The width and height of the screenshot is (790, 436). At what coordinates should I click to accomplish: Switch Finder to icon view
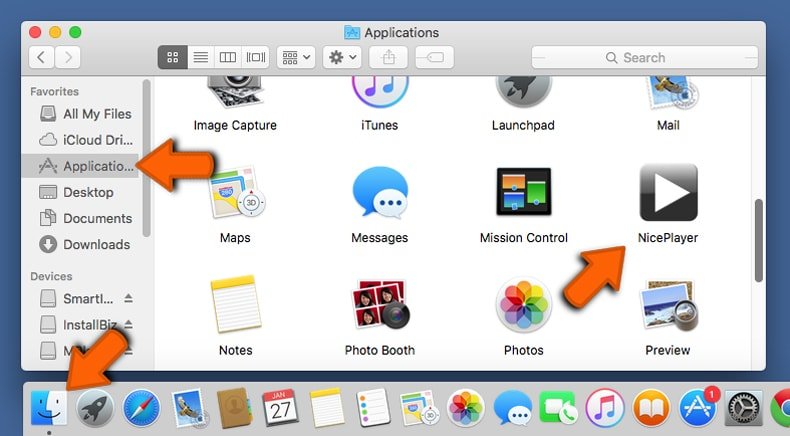[173, 57]
